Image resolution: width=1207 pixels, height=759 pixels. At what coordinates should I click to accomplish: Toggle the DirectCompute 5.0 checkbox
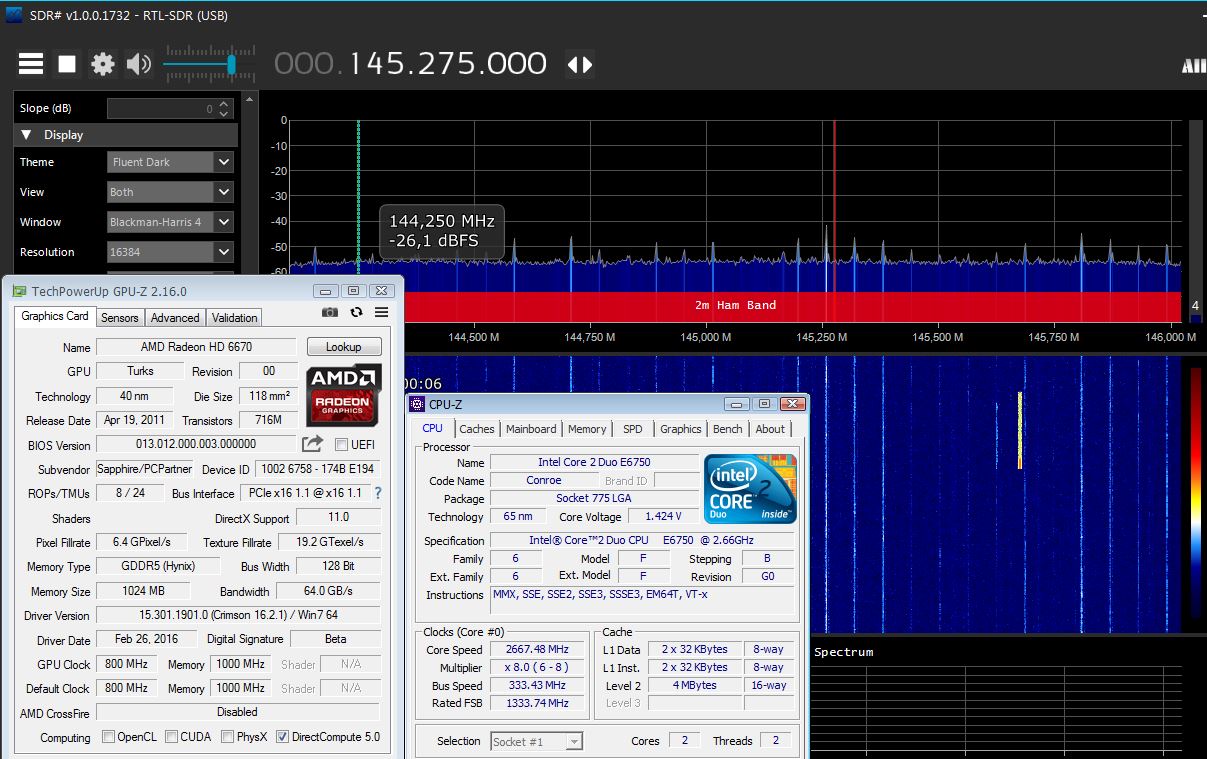[x=282, y=737]
